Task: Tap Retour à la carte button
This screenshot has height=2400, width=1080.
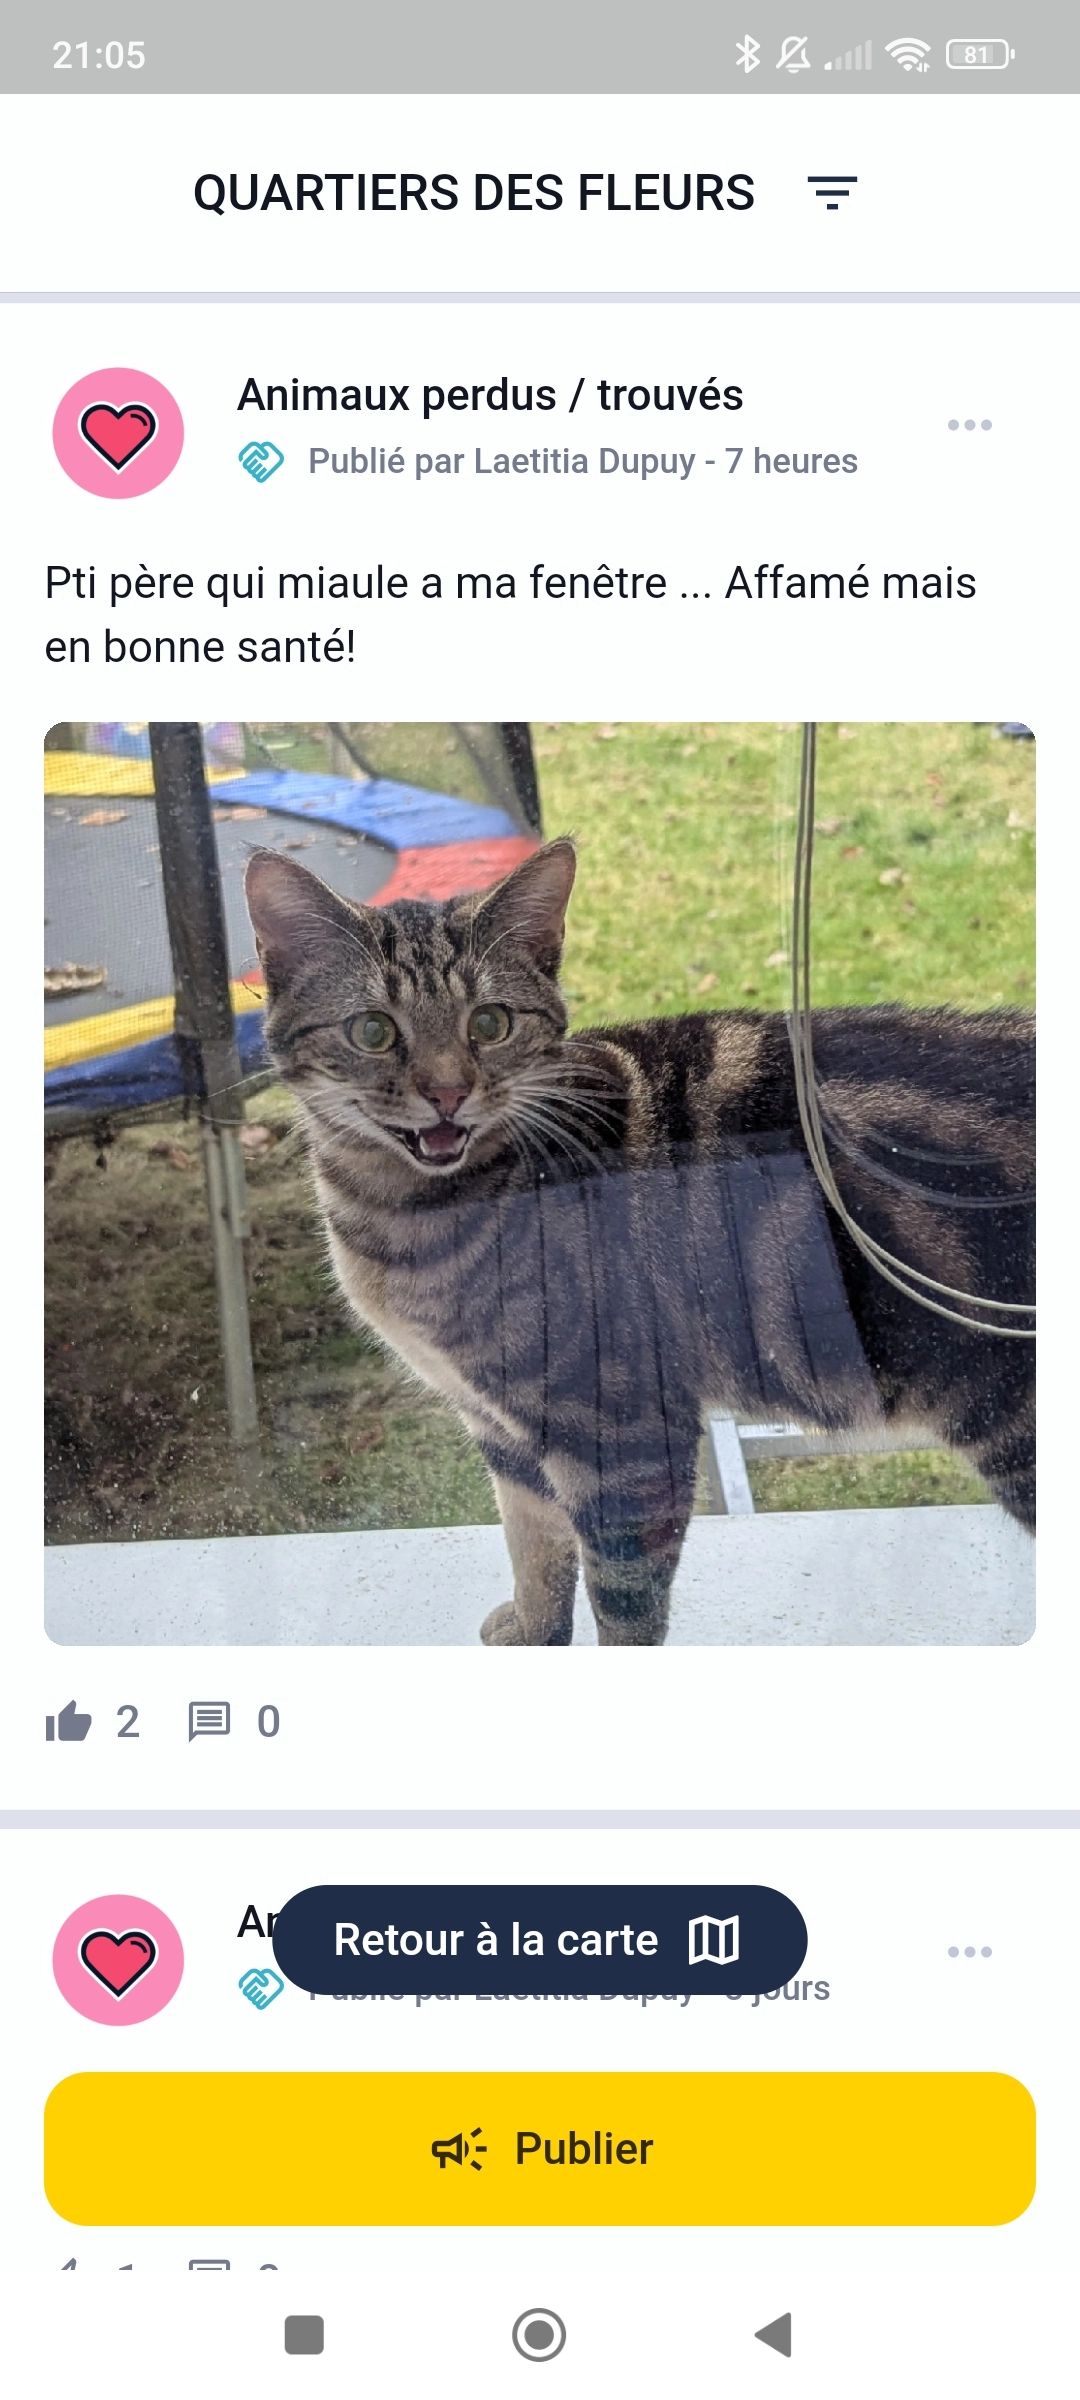Action: pos(540,1940)
